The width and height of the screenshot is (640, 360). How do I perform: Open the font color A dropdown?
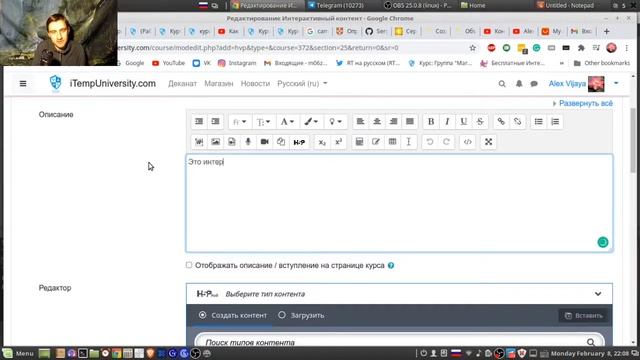(x=287, y=122)
